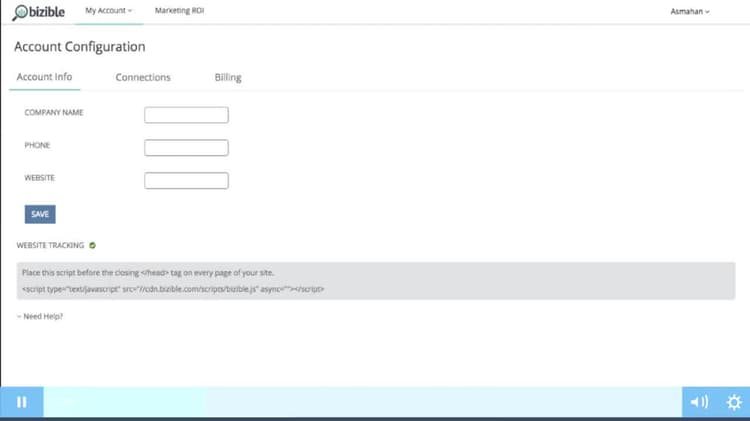Select the Account Info tab

44,77
